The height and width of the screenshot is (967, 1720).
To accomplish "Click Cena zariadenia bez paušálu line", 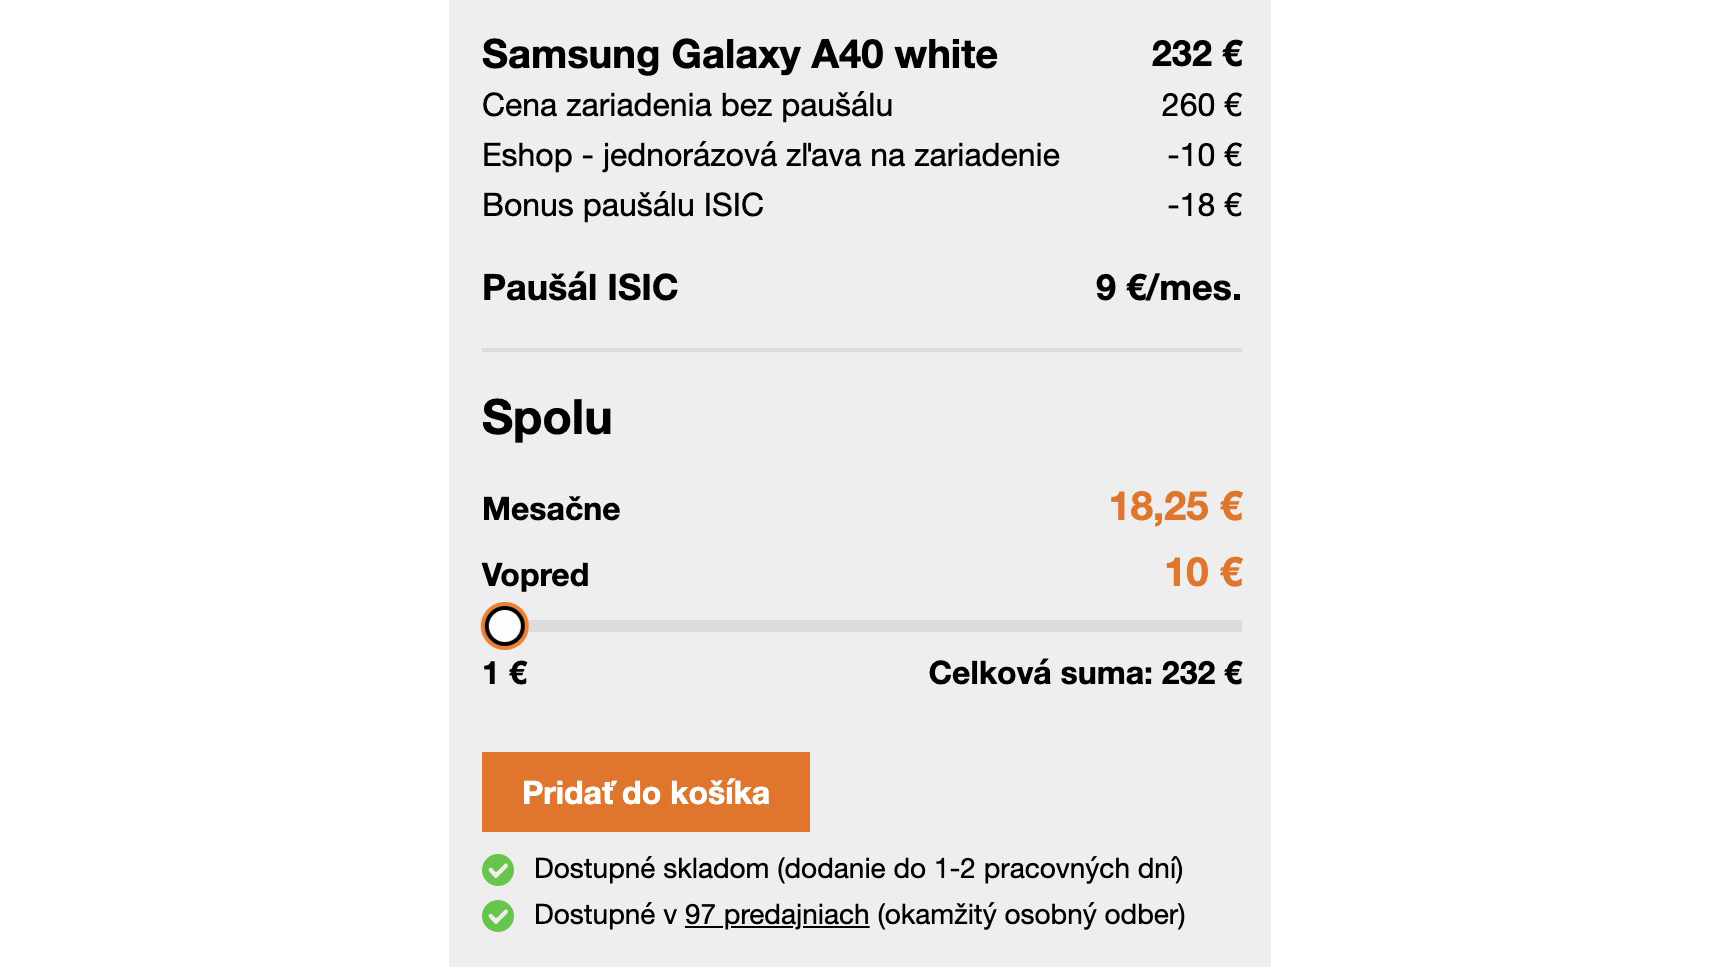I will [x=862, y=105].
